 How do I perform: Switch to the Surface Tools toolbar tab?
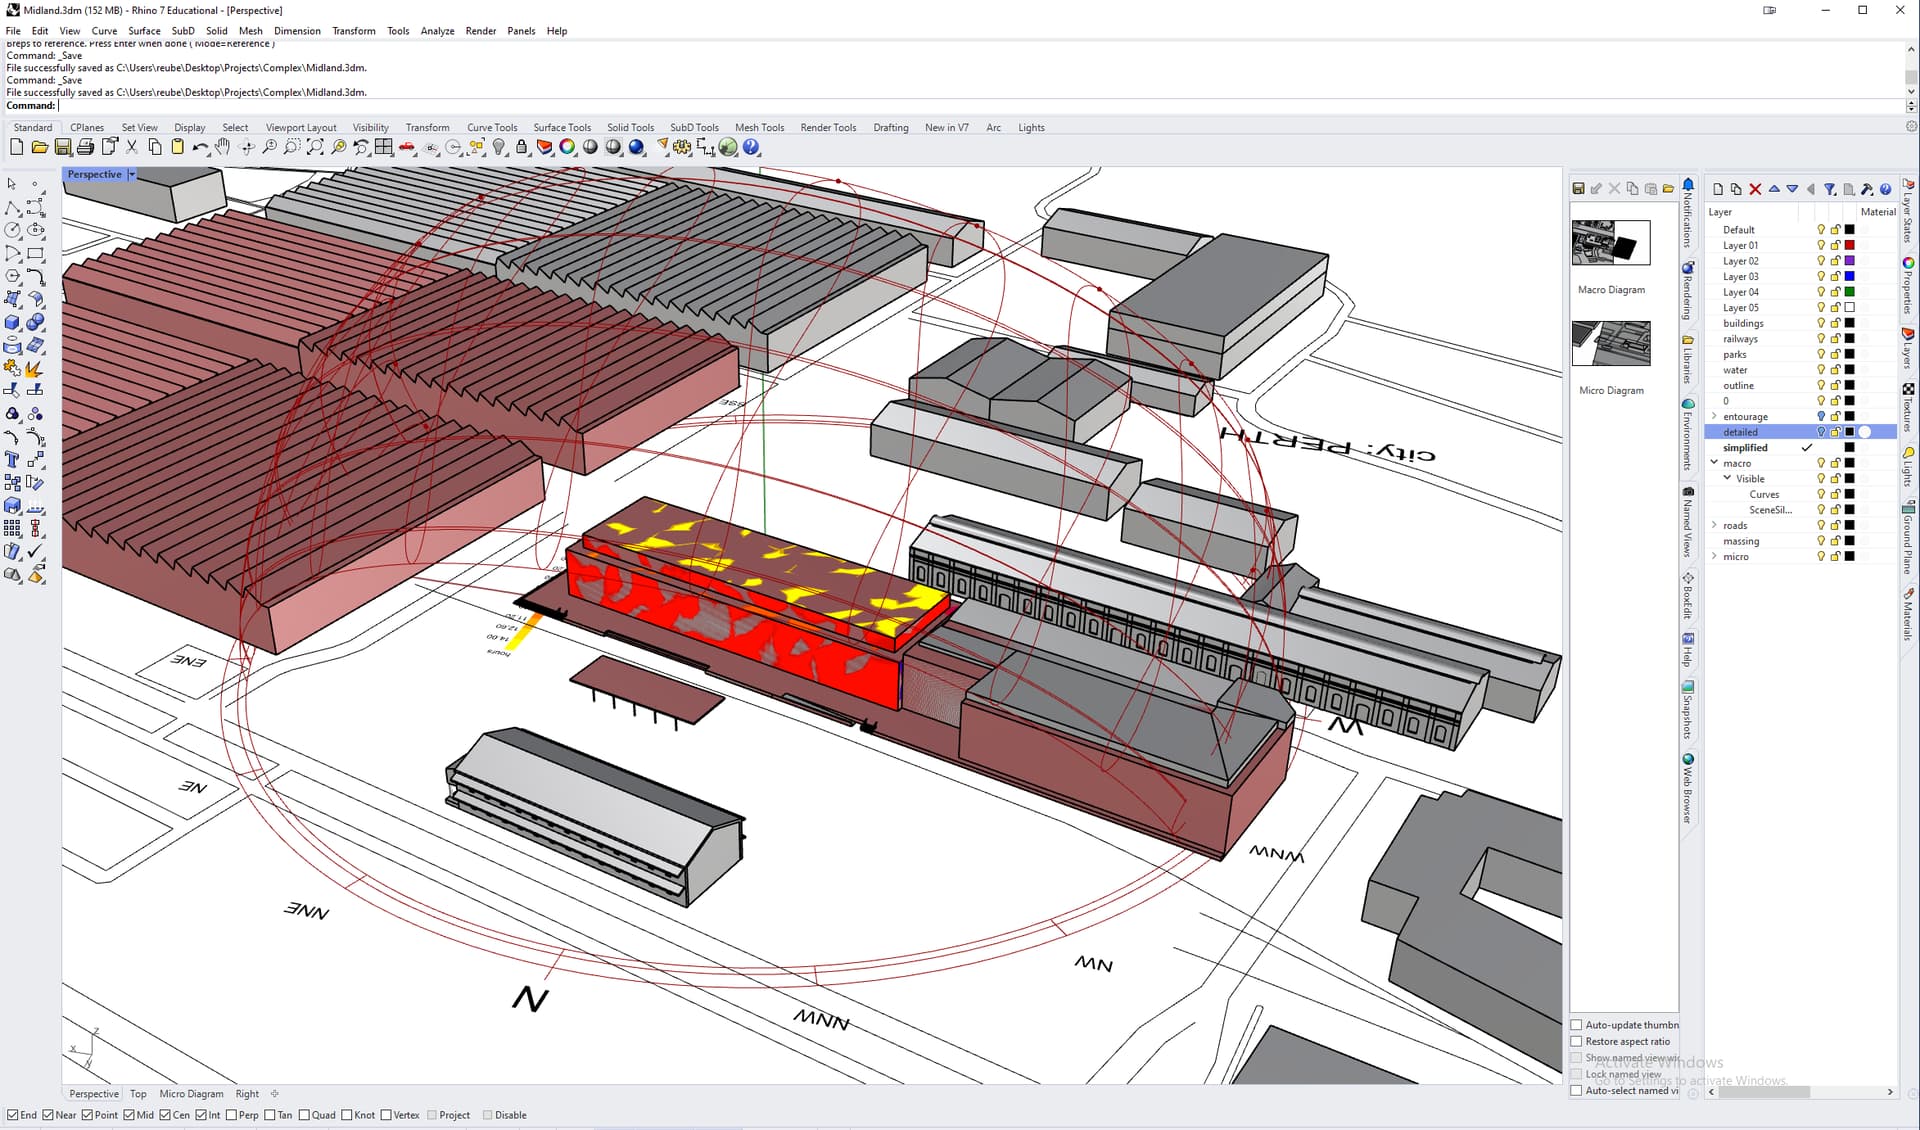[x=562, y=127]
